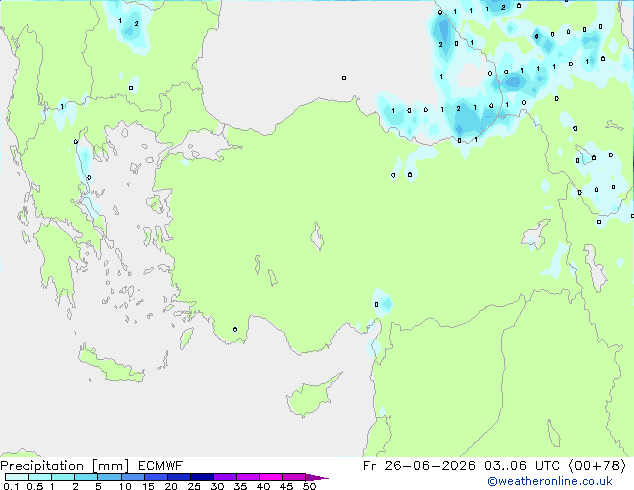Screen dimensions: 634x490
Task: Select the 'Precipitation [mm]' title text
Action: pos(65,466)
